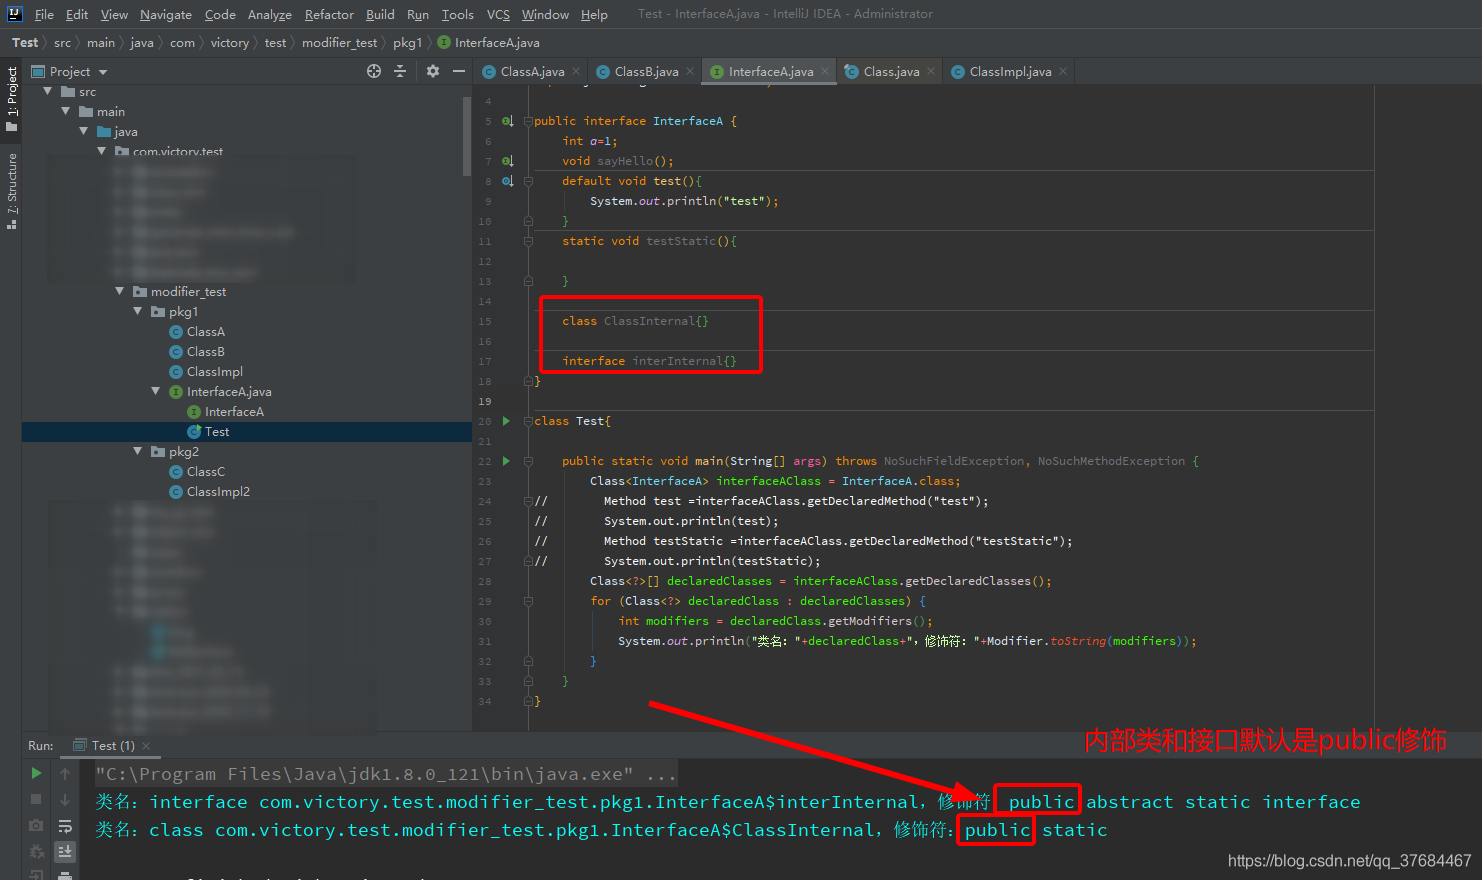Click the stop square icon in Run panel
This screenshot has width=1482, height=880.
pyautogui.click(x=36, y=799)
